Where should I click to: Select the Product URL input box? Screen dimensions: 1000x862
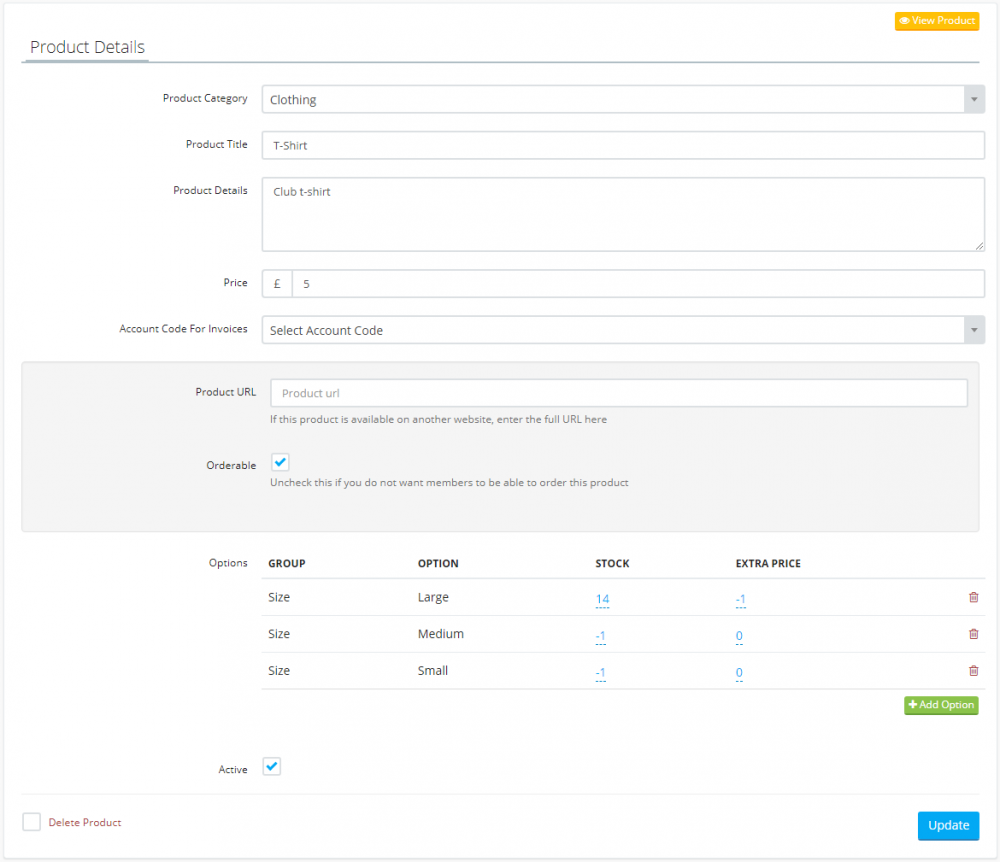pyautogui.click(x=618, y=393)
